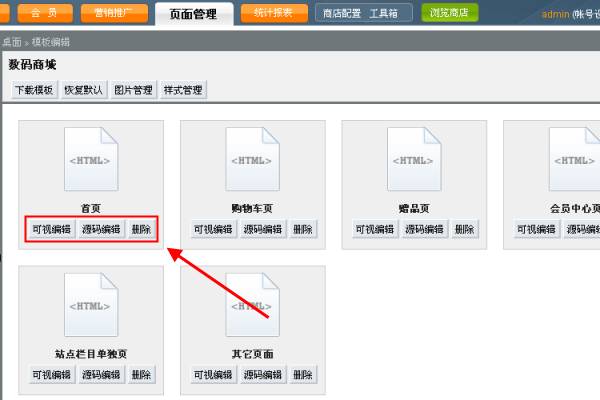Delete the 赠品页 template
Viewport: 600px width, 400px height.
pyautogui.click(x=465, y=229)
